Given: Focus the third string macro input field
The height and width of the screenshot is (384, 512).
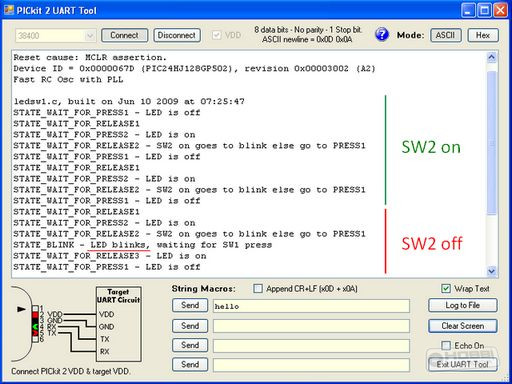Looking at the screenshot, I should click(311, 346).
